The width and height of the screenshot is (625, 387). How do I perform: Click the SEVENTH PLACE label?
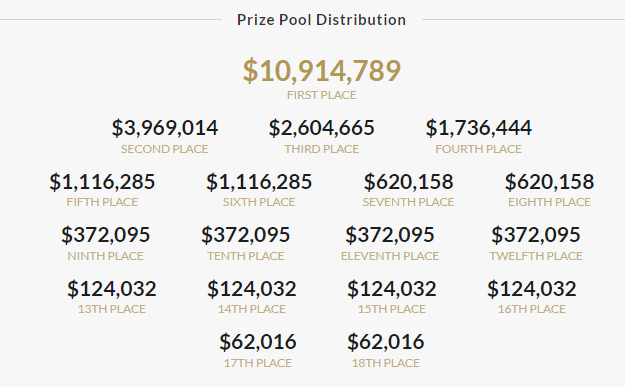tap(408, 202)
